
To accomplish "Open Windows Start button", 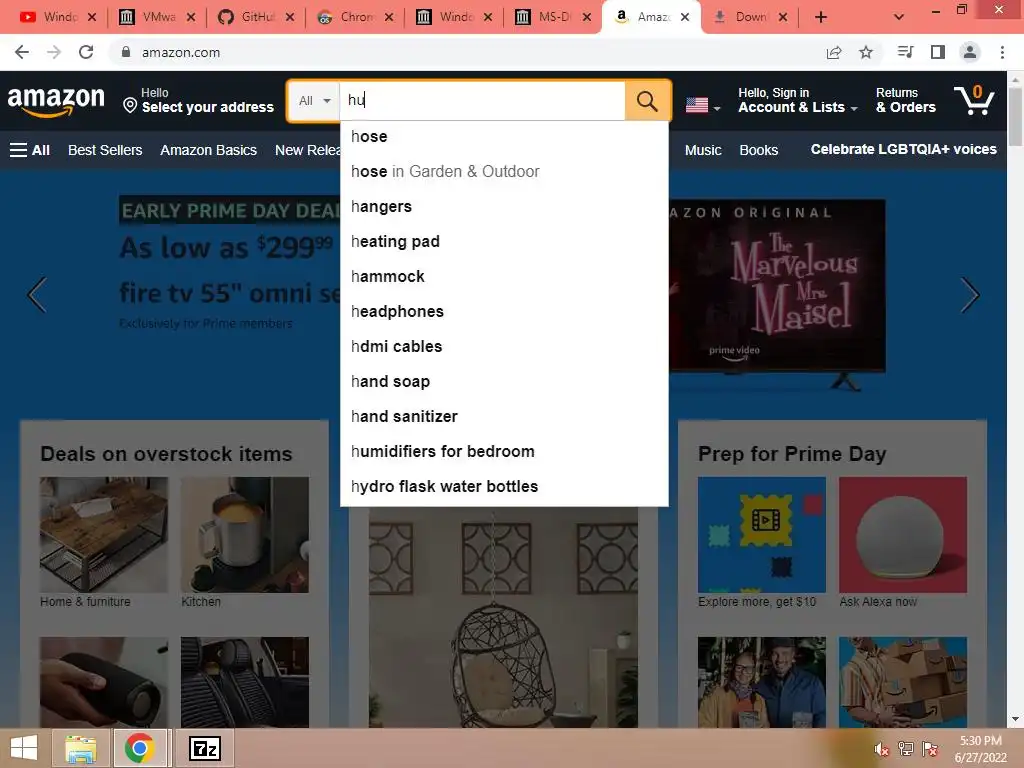I will click(24, 748).
